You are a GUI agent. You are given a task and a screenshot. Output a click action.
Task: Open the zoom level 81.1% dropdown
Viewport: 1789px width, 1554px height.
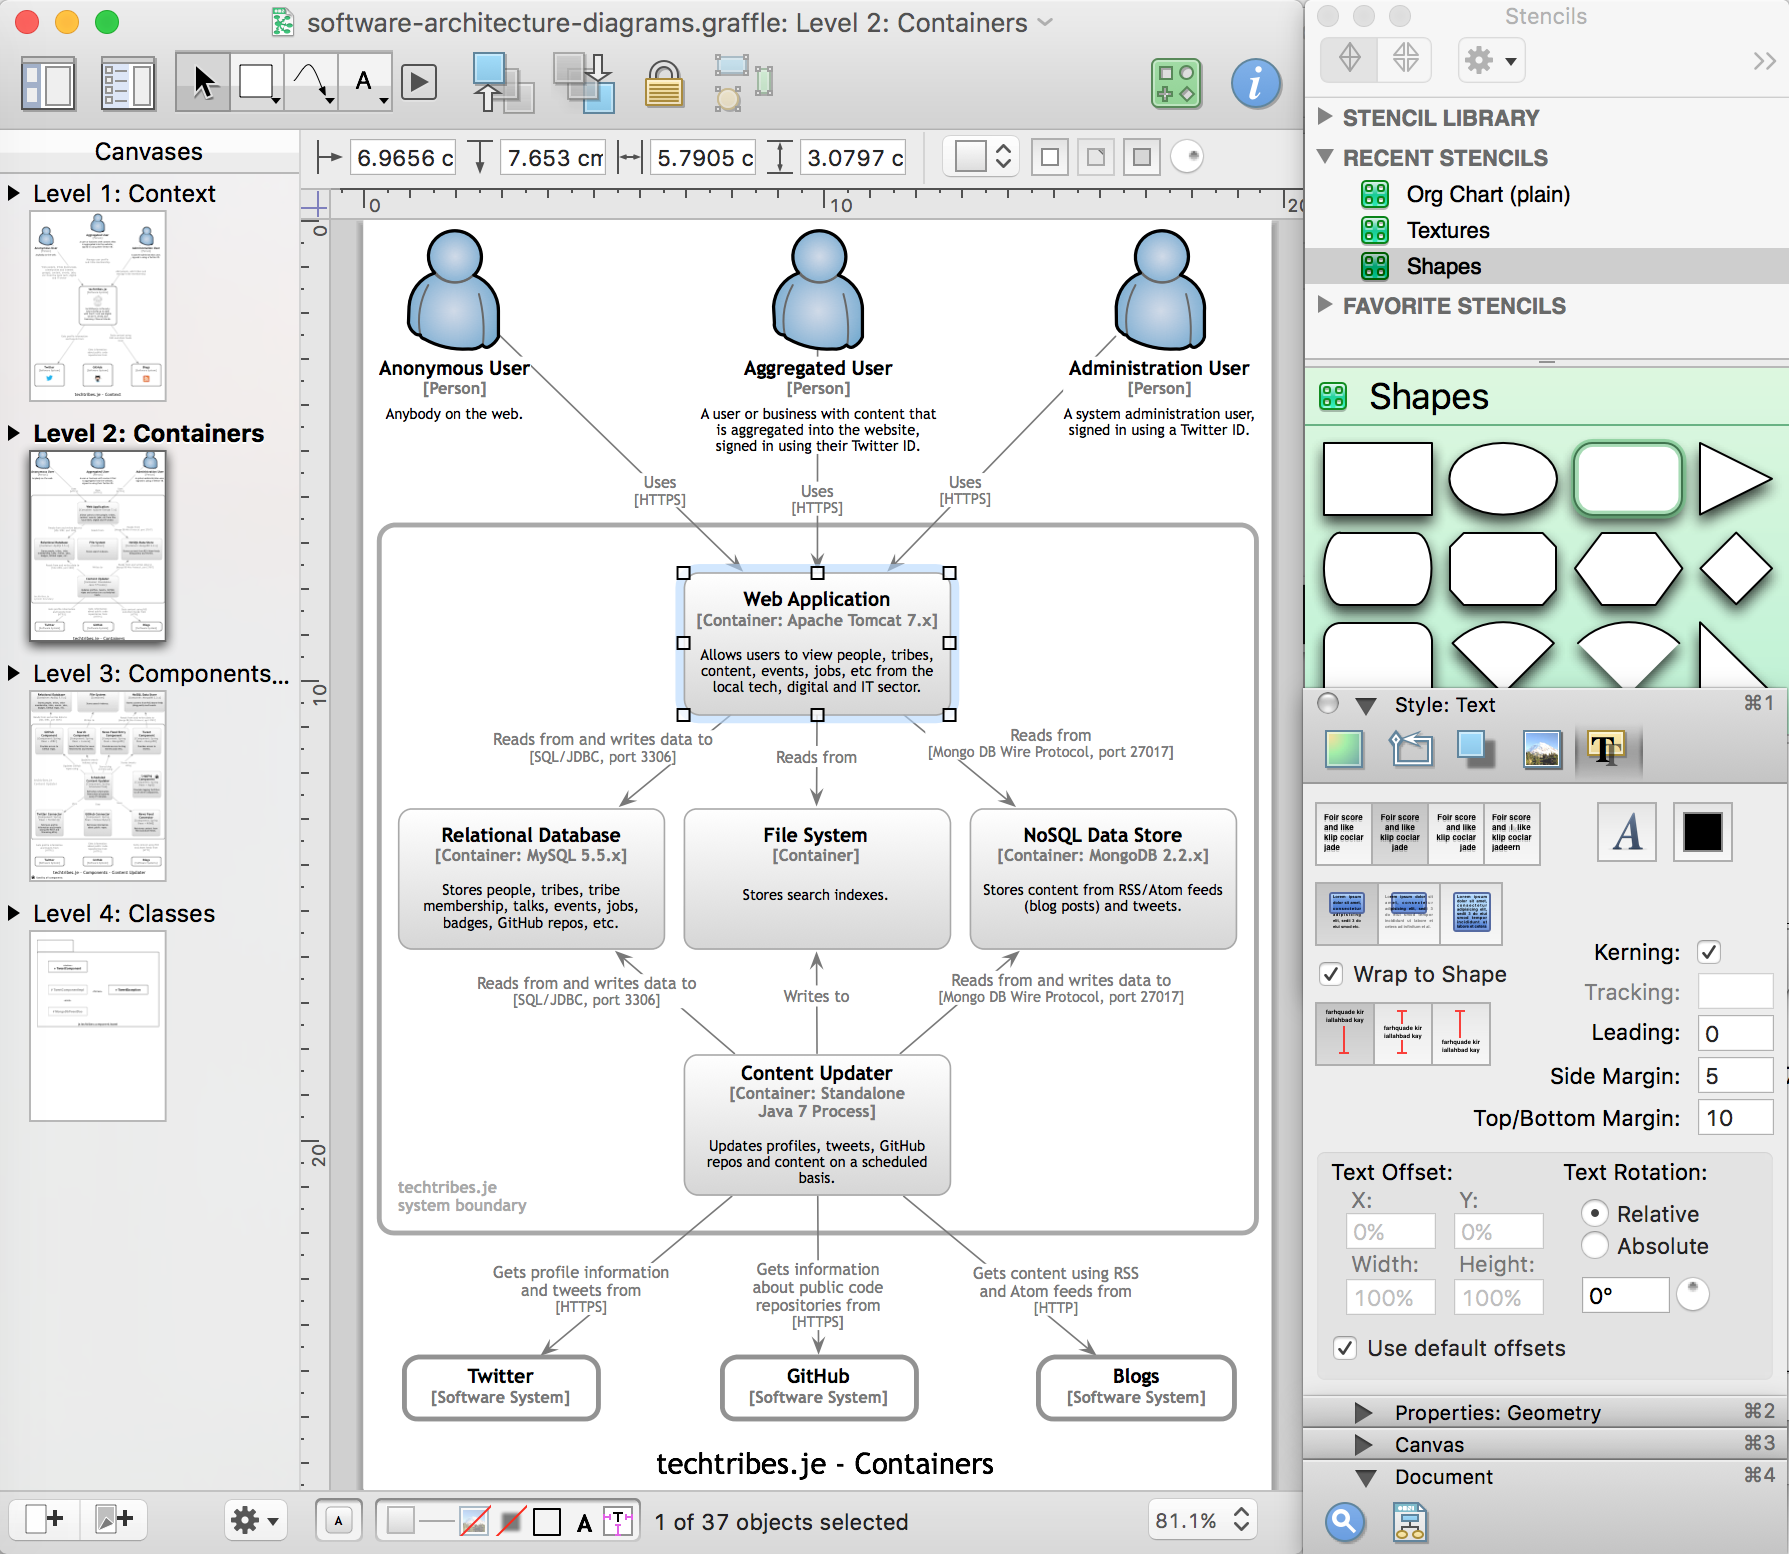coord(1201,1520)
